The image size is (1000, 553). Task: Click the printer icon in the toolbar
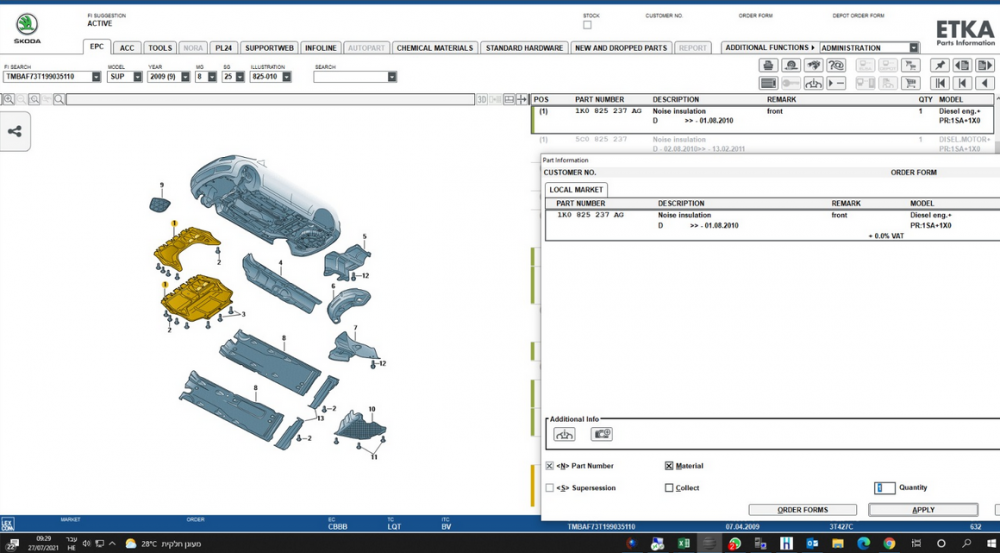768,65
